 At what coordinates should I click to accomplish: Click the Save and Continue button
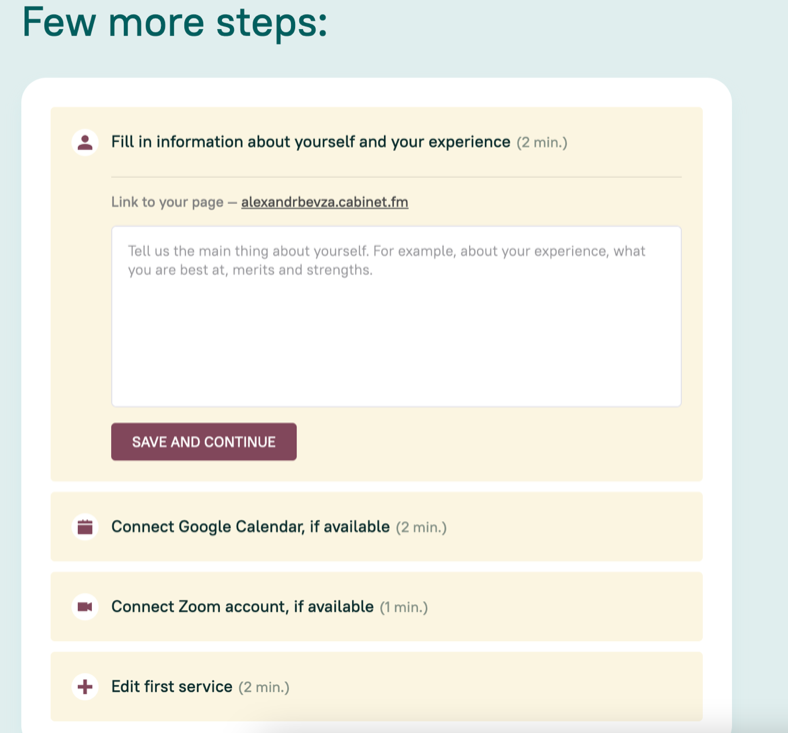pyautogui.click(x=204, y=442)
